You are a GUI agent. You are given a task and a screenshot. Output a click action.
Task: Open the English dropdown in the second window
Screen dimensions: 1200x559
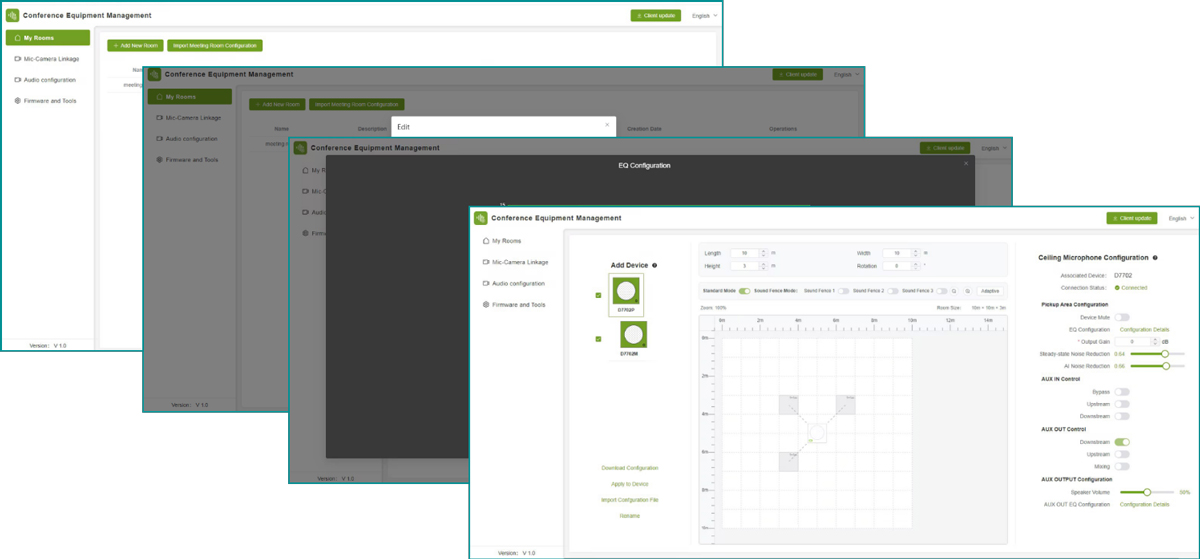point(846,75)
